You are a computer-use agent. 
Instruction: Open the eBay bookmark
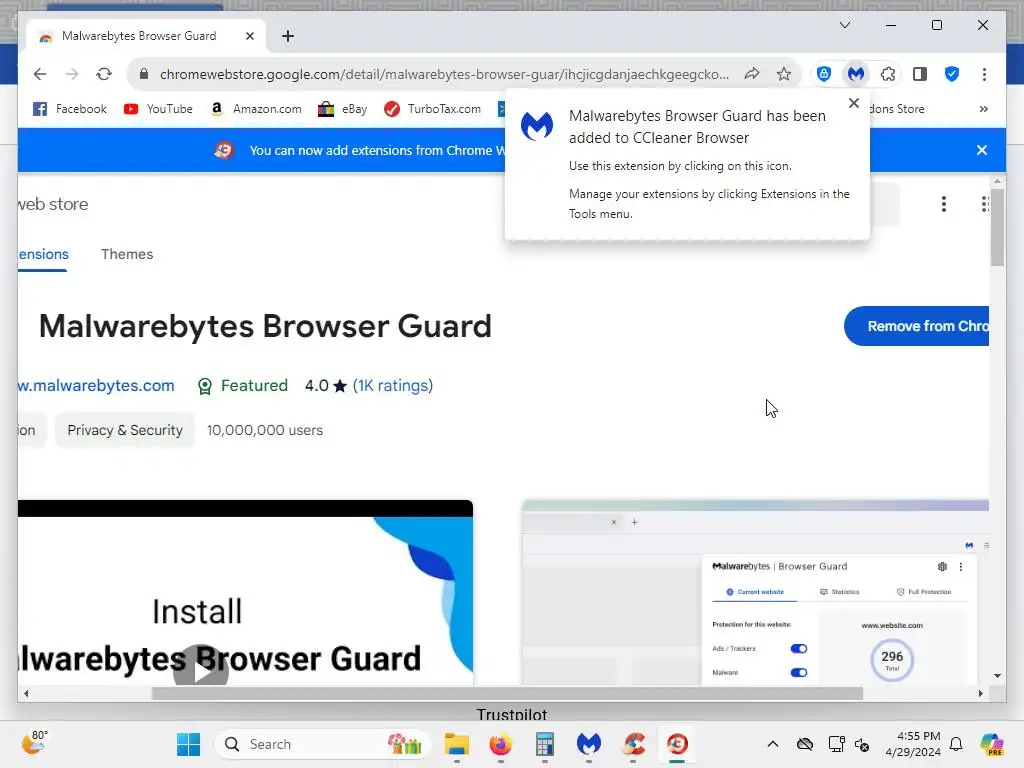pyautogui.click(x=342, y=109)
